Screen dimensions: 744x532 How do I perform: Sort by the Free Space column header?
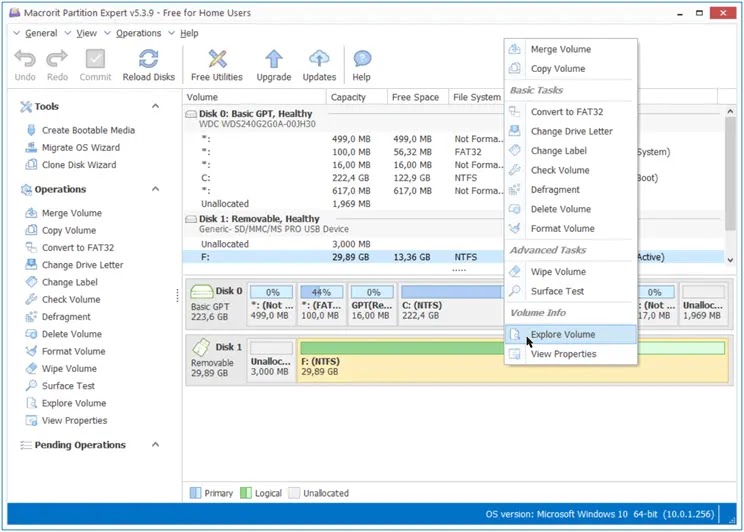click(418, 97)
